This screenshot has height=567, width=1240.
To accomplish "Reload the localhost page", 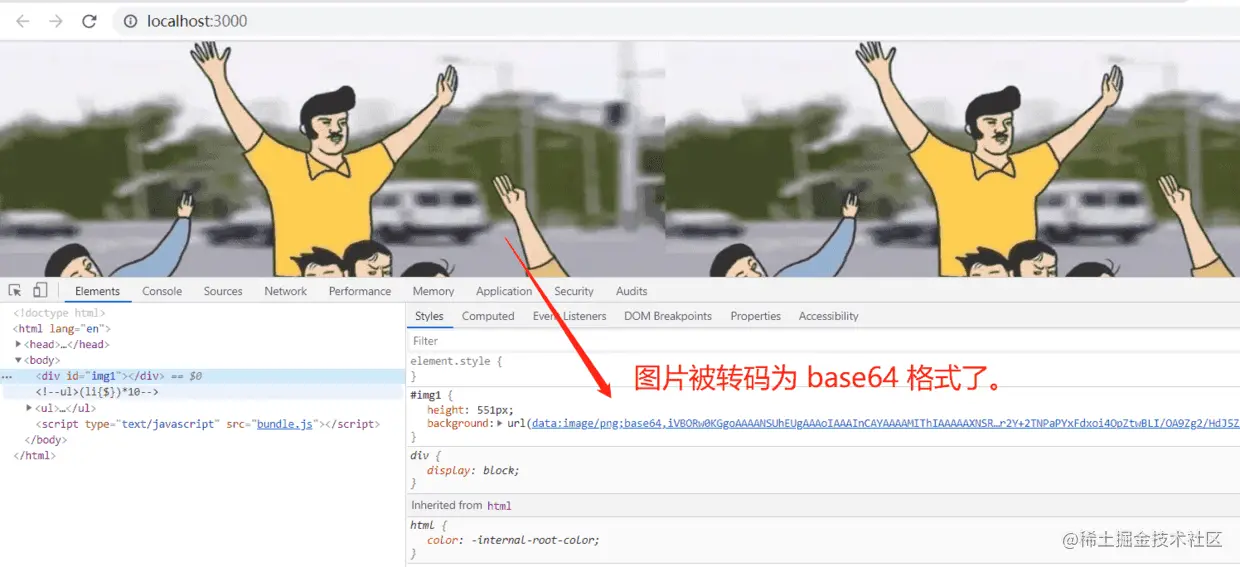I will (x=89, y=21).
